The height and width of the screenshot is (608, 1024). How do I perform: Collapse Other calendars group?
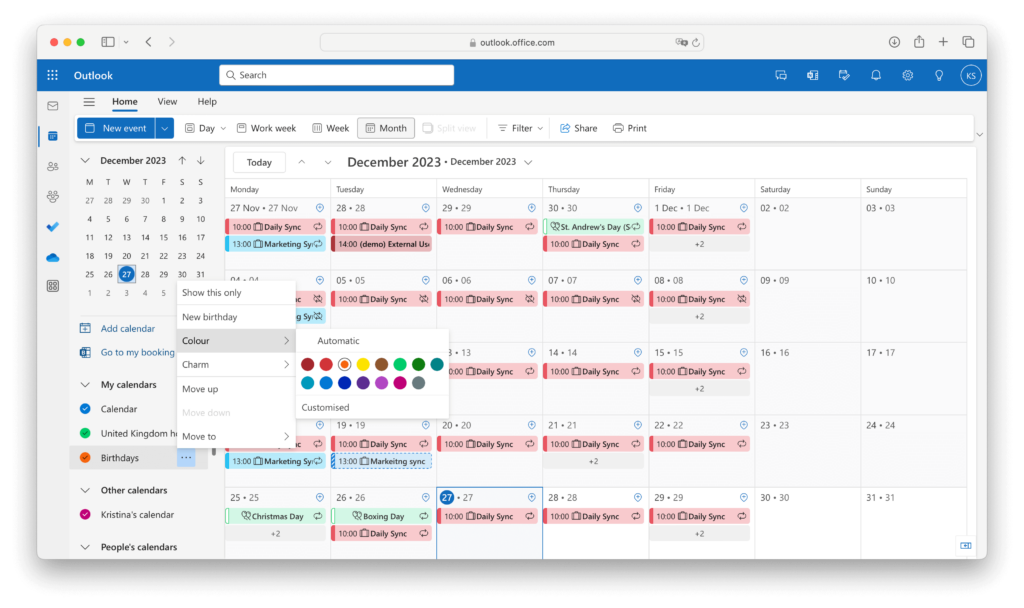pos(85,490)
